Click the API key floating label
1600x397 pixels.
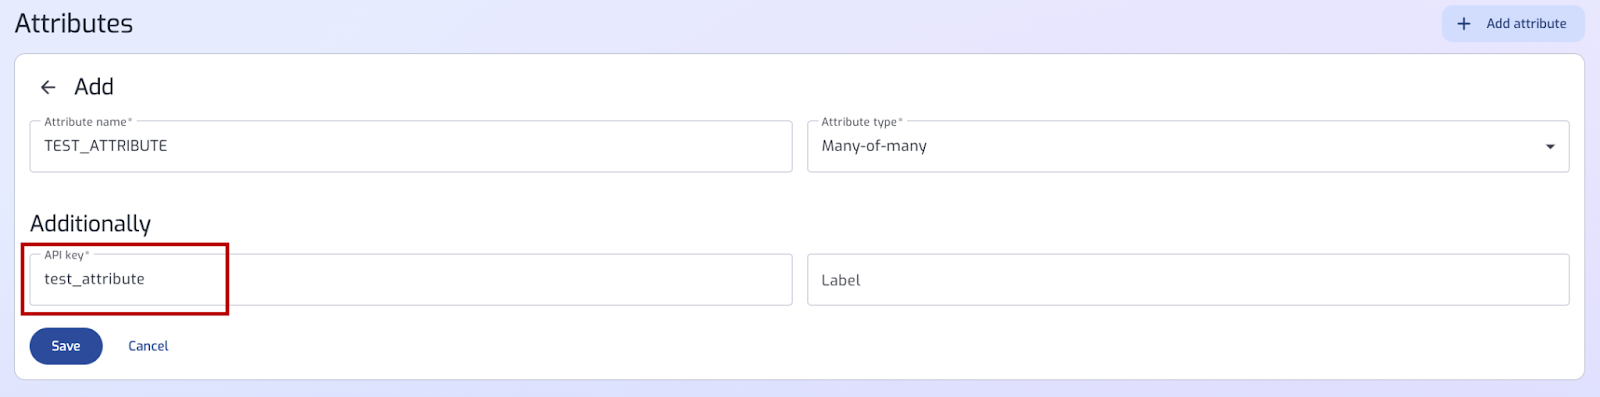coord(66,255)
